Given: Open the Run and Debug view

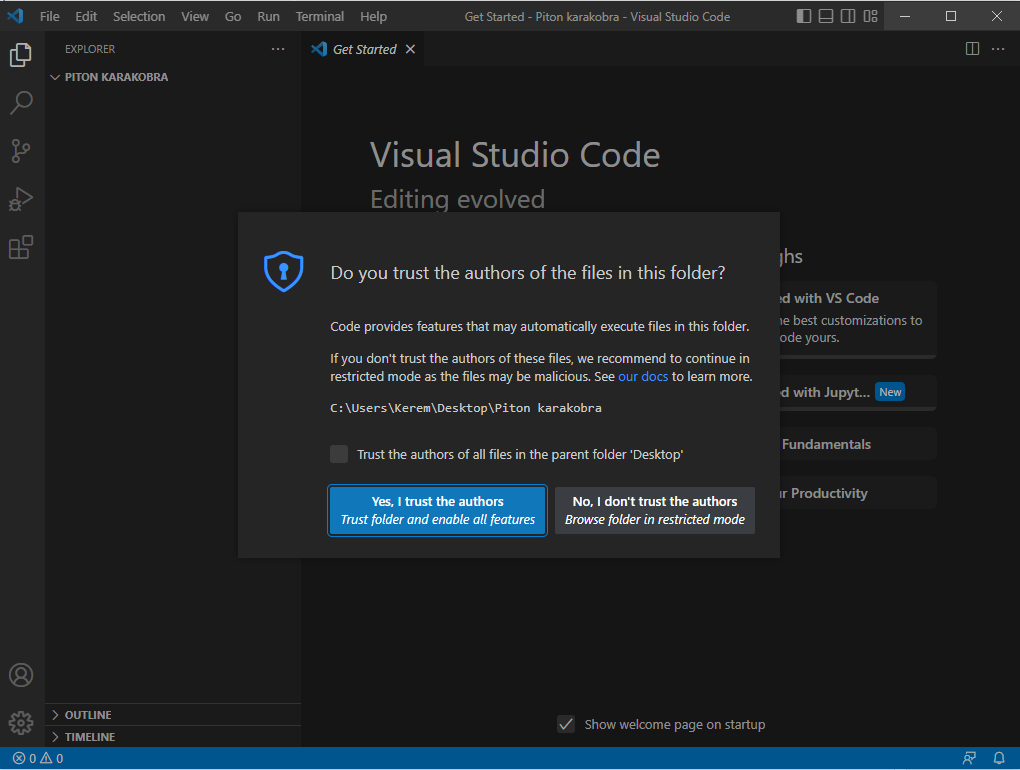Looking at the screenshot, I should coord(21,199).
